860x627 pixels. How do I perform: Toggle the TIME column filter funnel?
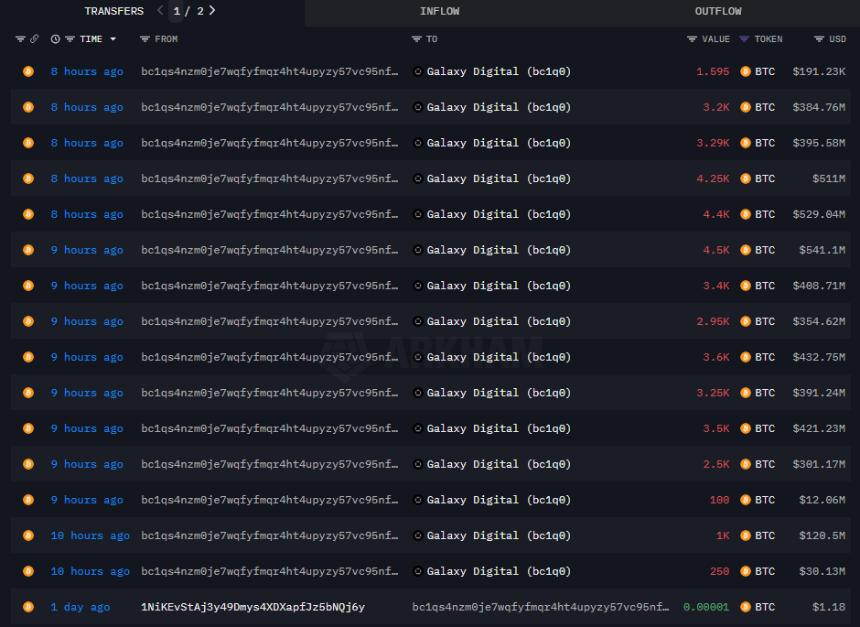click(68, 40)
